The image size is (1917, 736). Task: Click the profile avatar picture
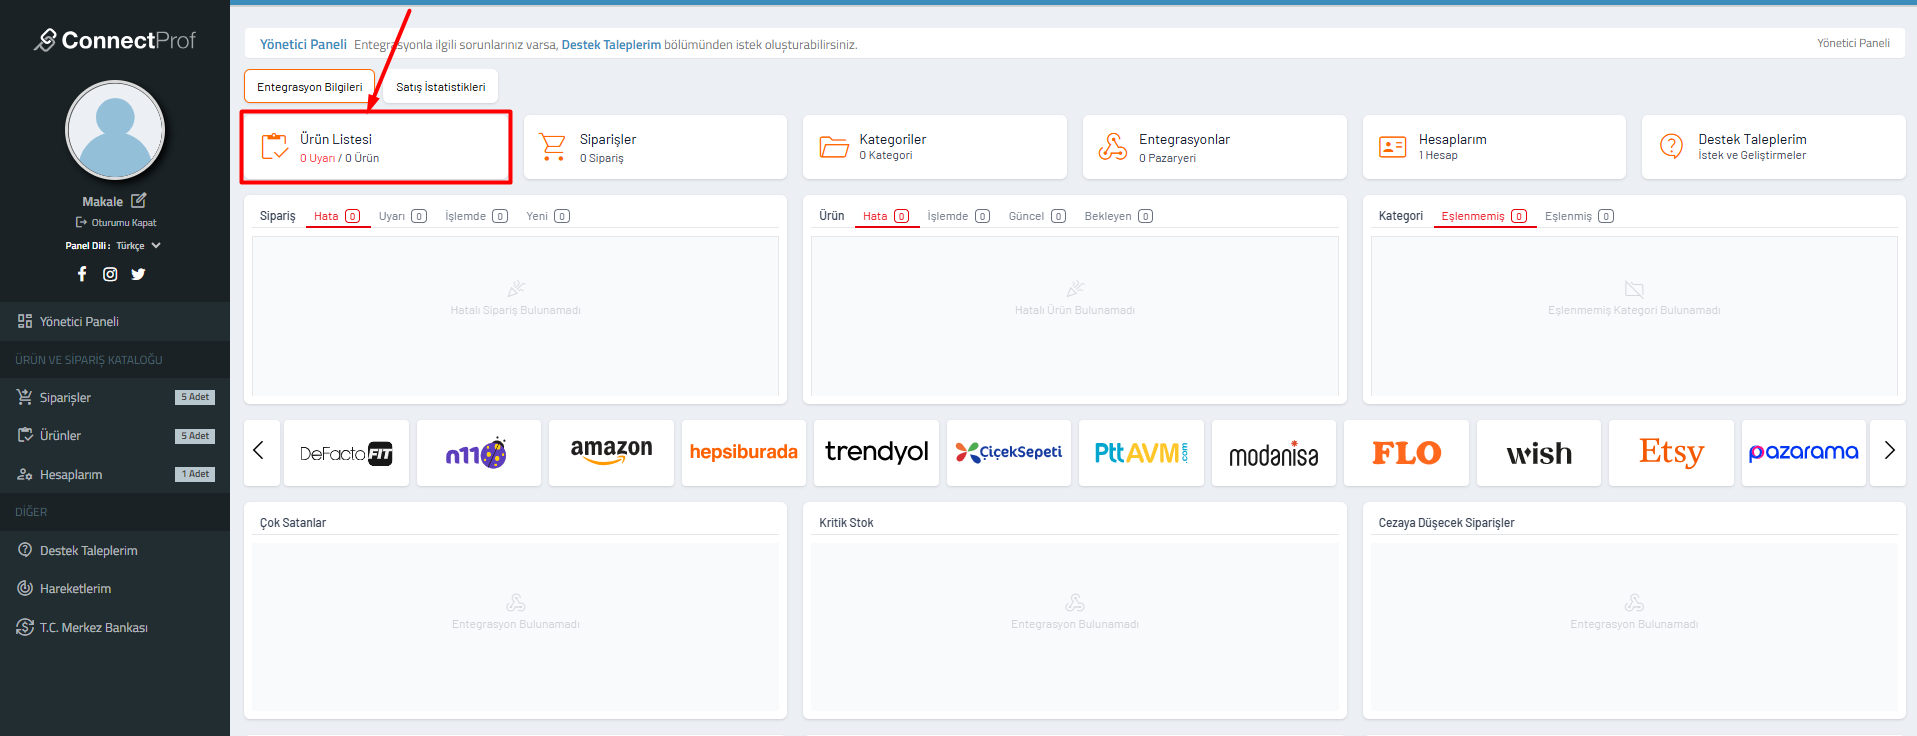pyautogui.click(x=115, y=130)
